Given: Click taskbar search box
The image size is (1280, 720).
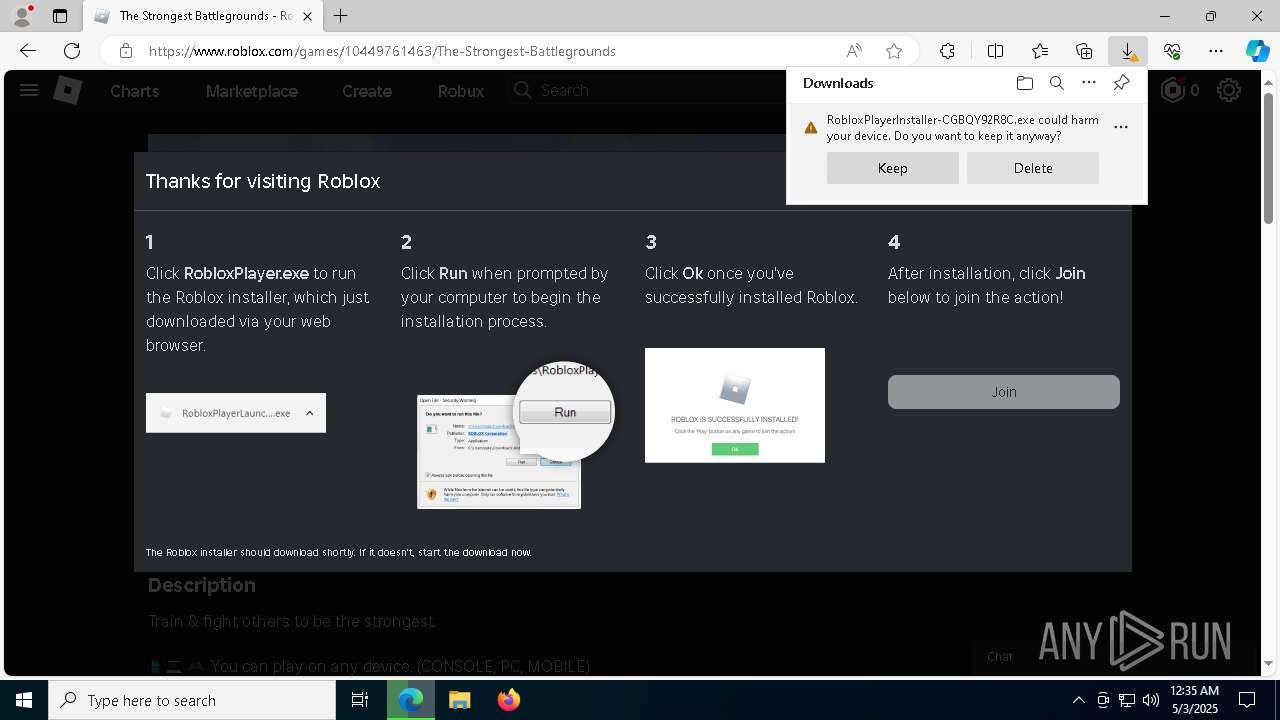Looking at the screenshot, I should [x=192, y=700].
